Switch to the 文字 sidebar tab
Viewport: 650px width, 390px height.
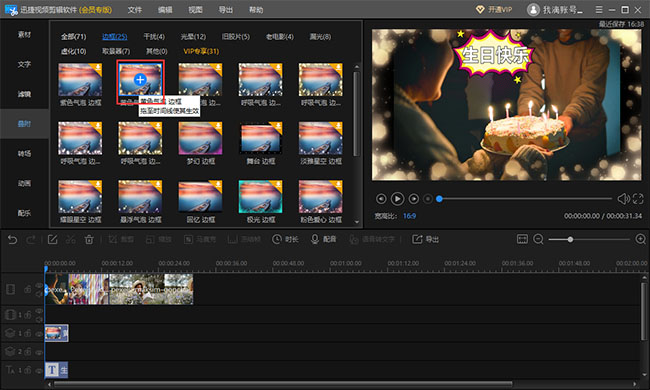pyautogui.click(x=24, y=64)
